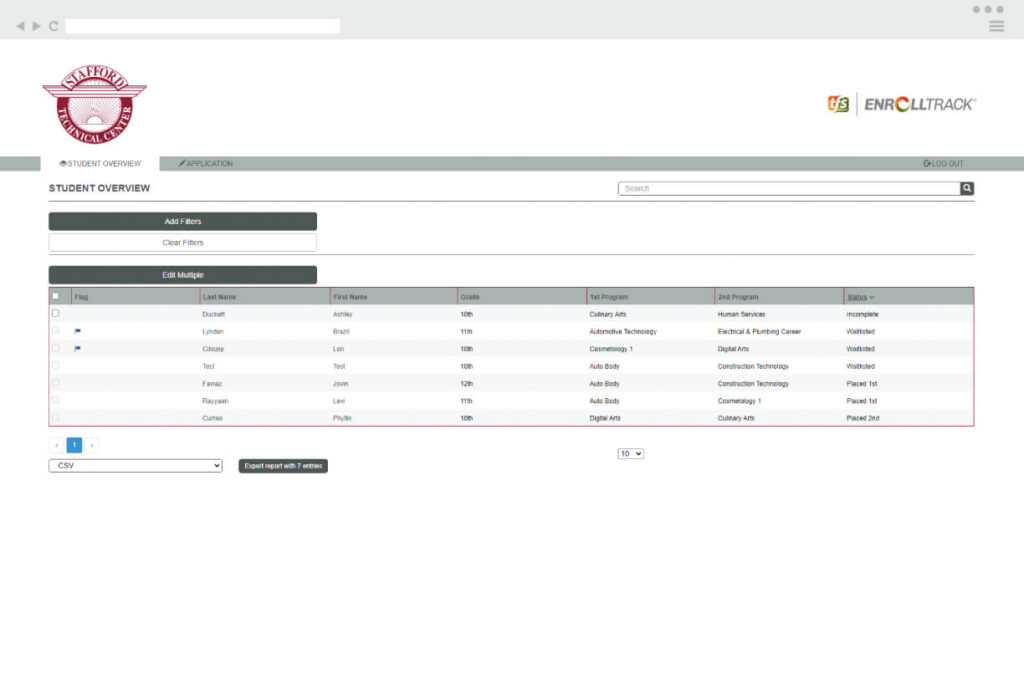Click the search magnifier icon
The width and height of the screenshot is (1024, 695).
tap(966, 188)
